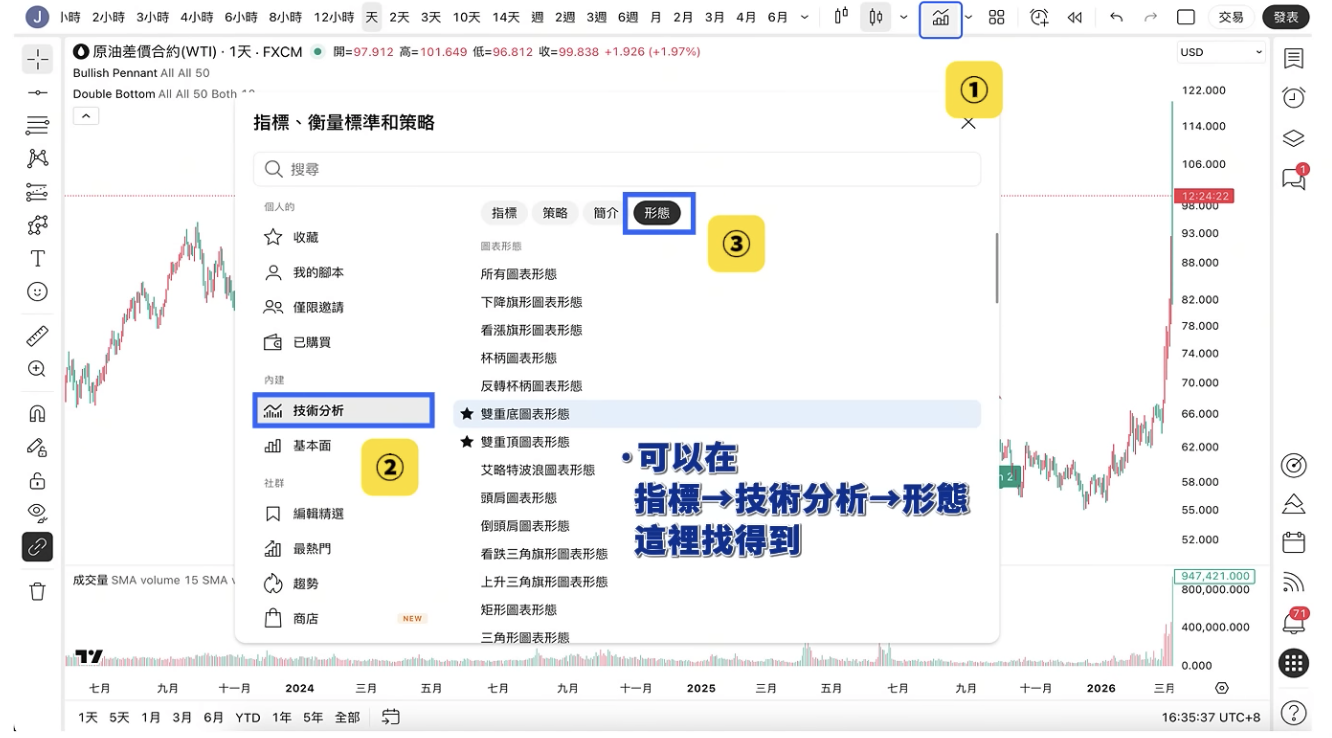The image size is (1332, 738).
Task: Open the chevron beside the indicators icon
Action: [x=968, y=17]
